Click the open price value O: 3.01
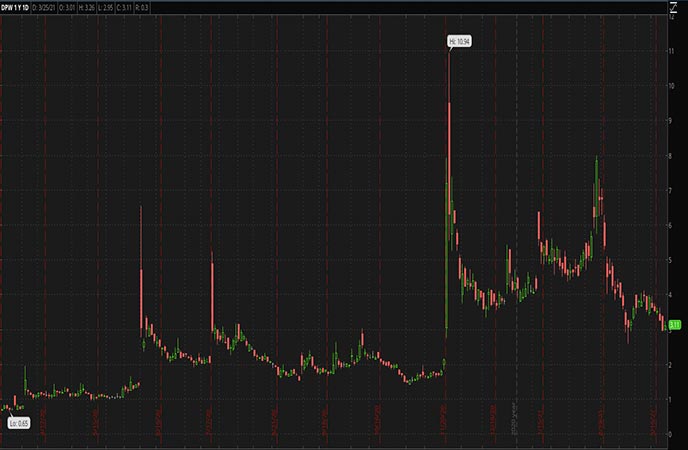This screenshot has height=450, width=688. coord(67,8)
